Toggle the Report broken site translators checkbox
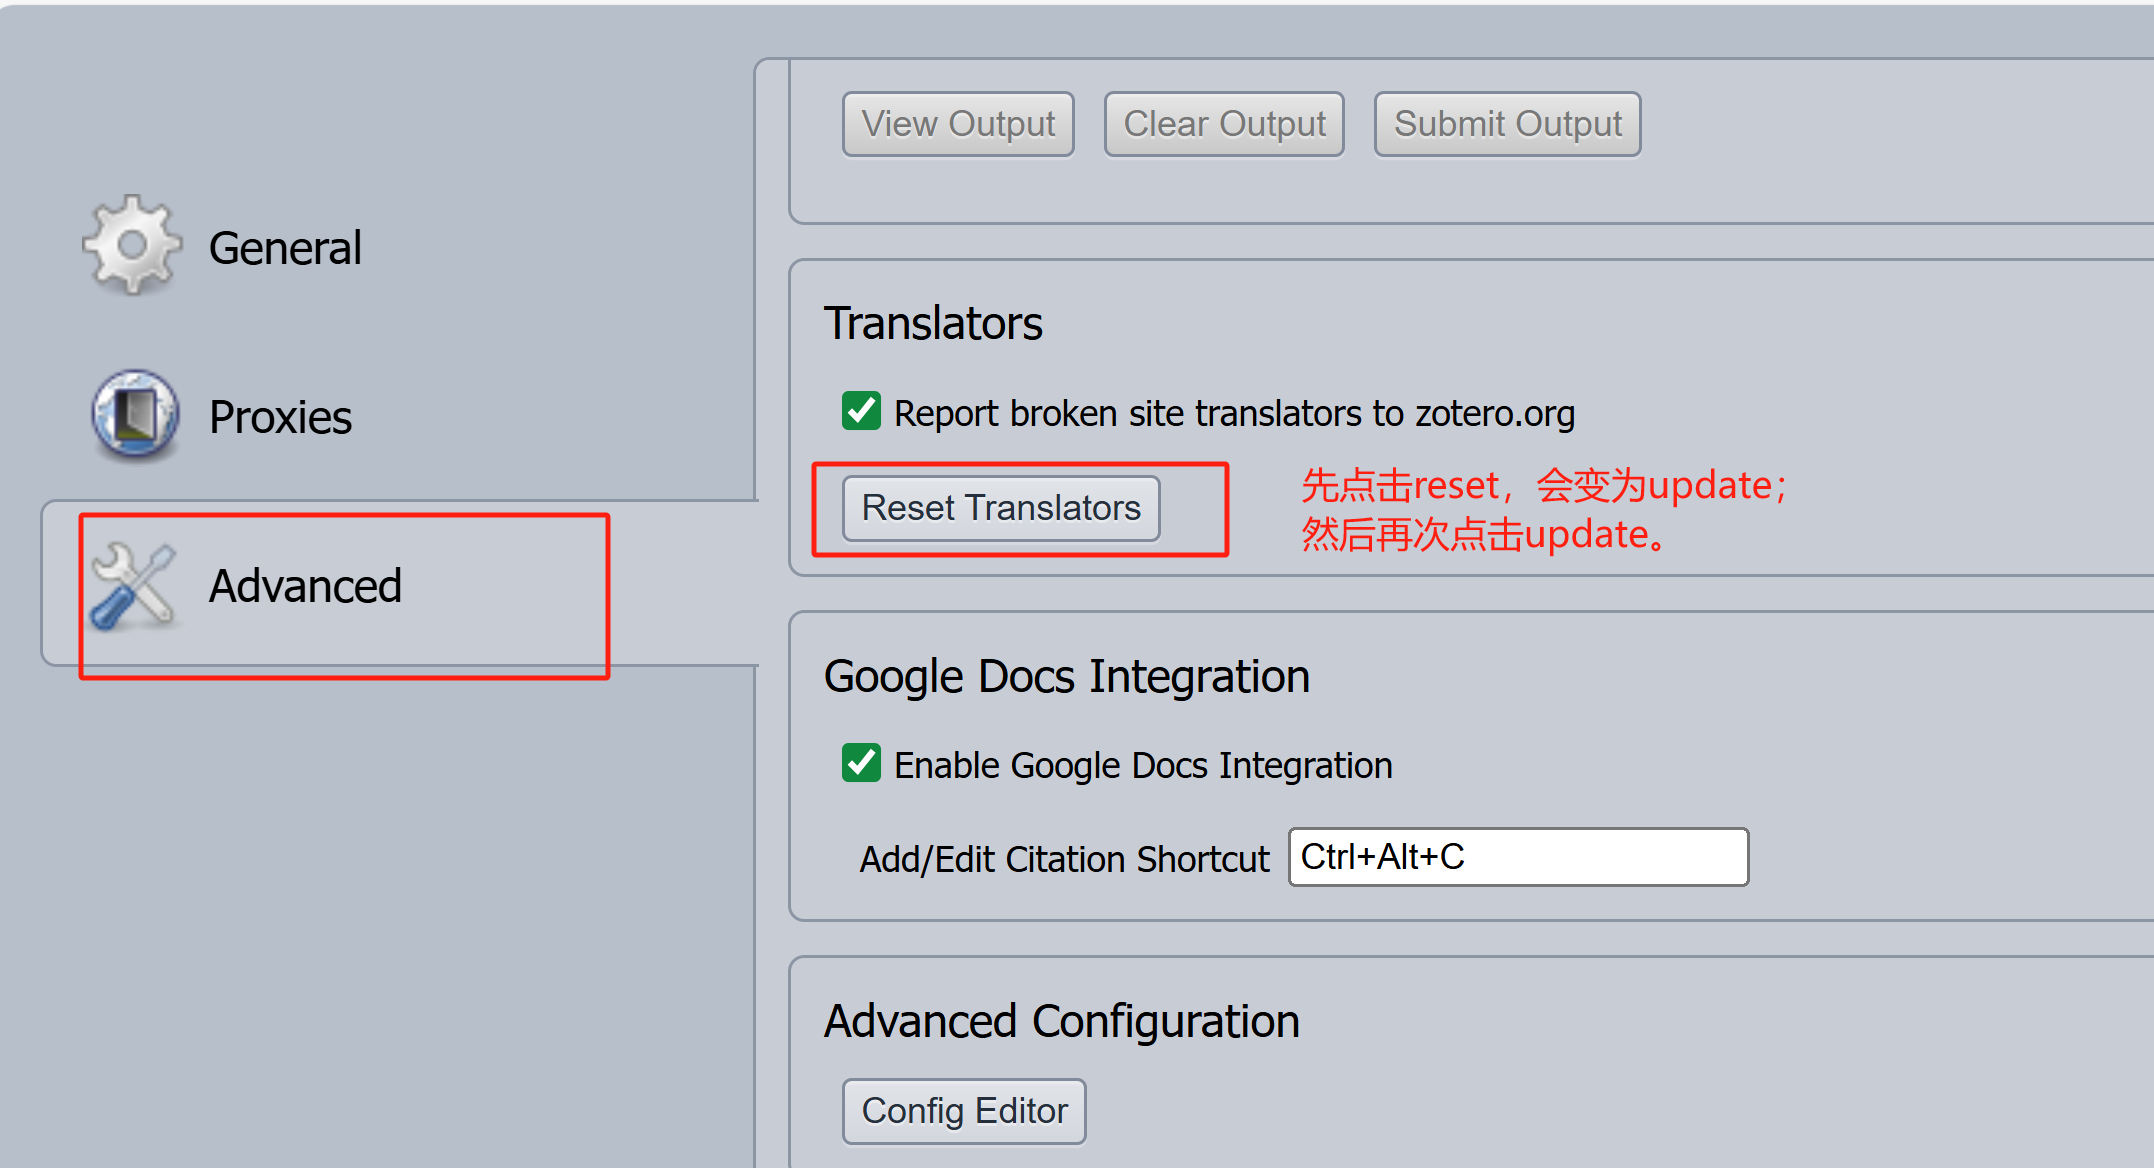This screenshot has width=2154, height=1168. point(861,411)
